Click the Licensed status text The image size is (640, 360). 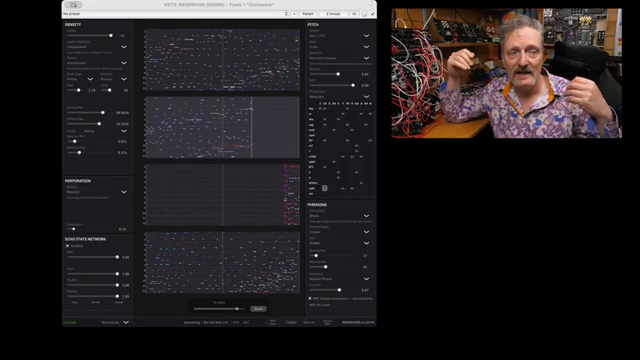[x=69, y=322]
